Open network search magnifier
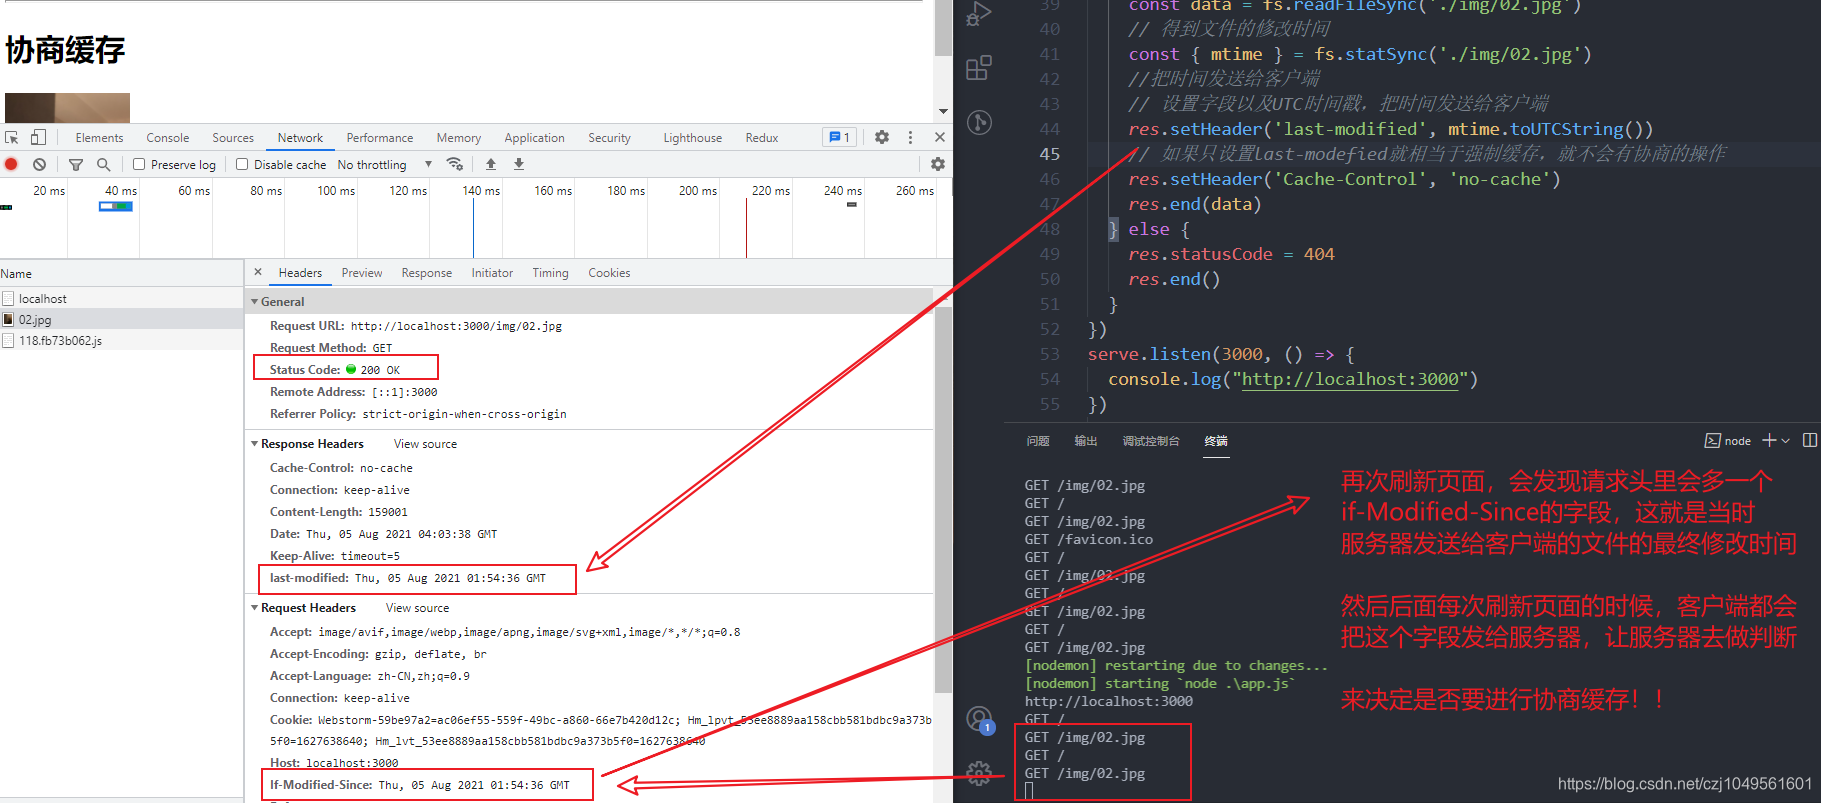Screen dimensions: 1821x803 (x=103, y=164)
